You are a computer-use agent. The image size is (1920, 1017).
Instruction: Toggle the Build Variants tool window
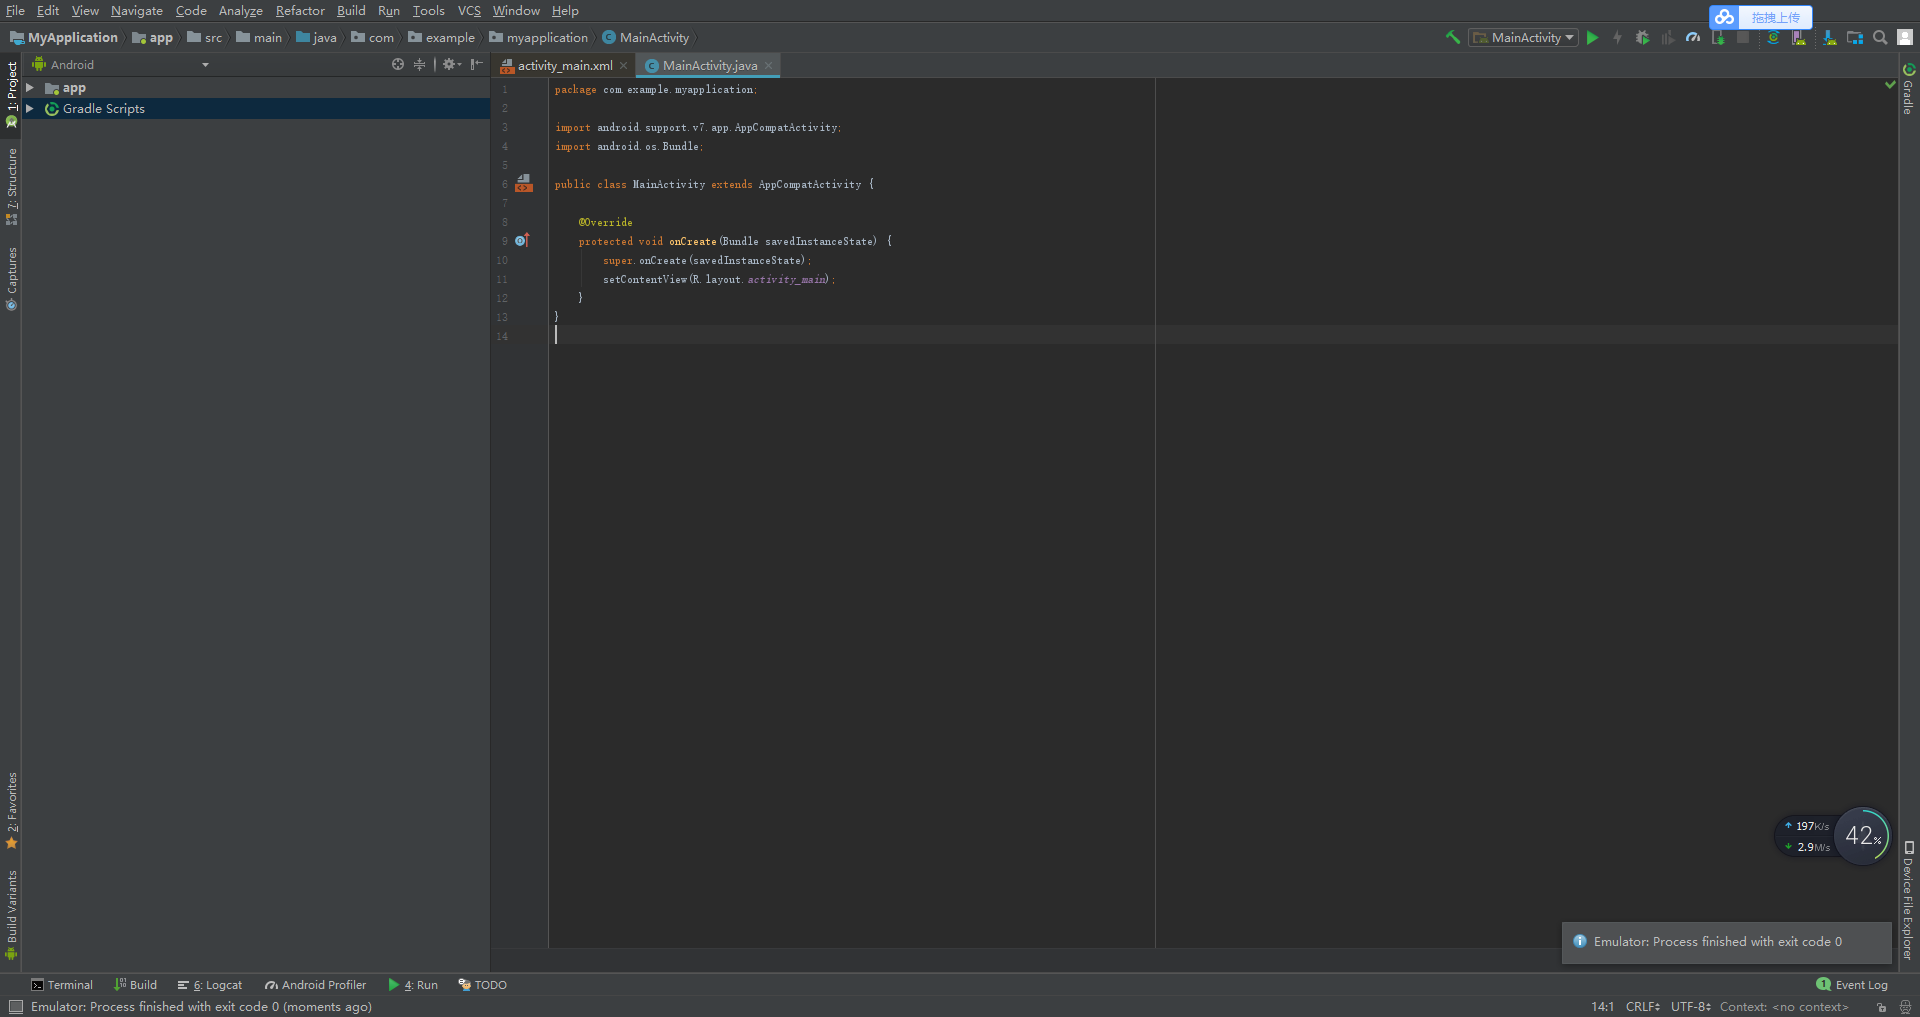(x=12, y=914)
